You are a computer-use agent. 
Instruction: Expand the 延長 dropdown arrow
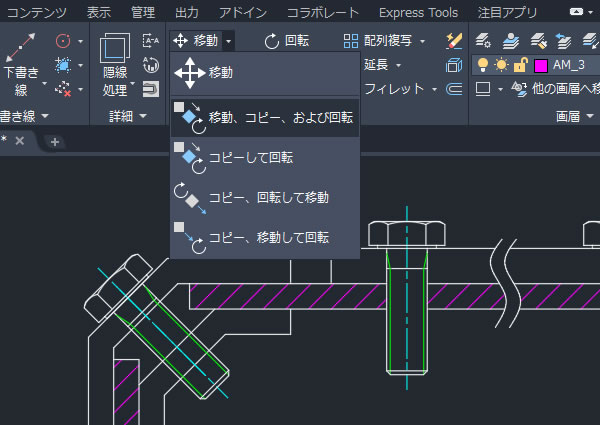[x=398, y=65]
